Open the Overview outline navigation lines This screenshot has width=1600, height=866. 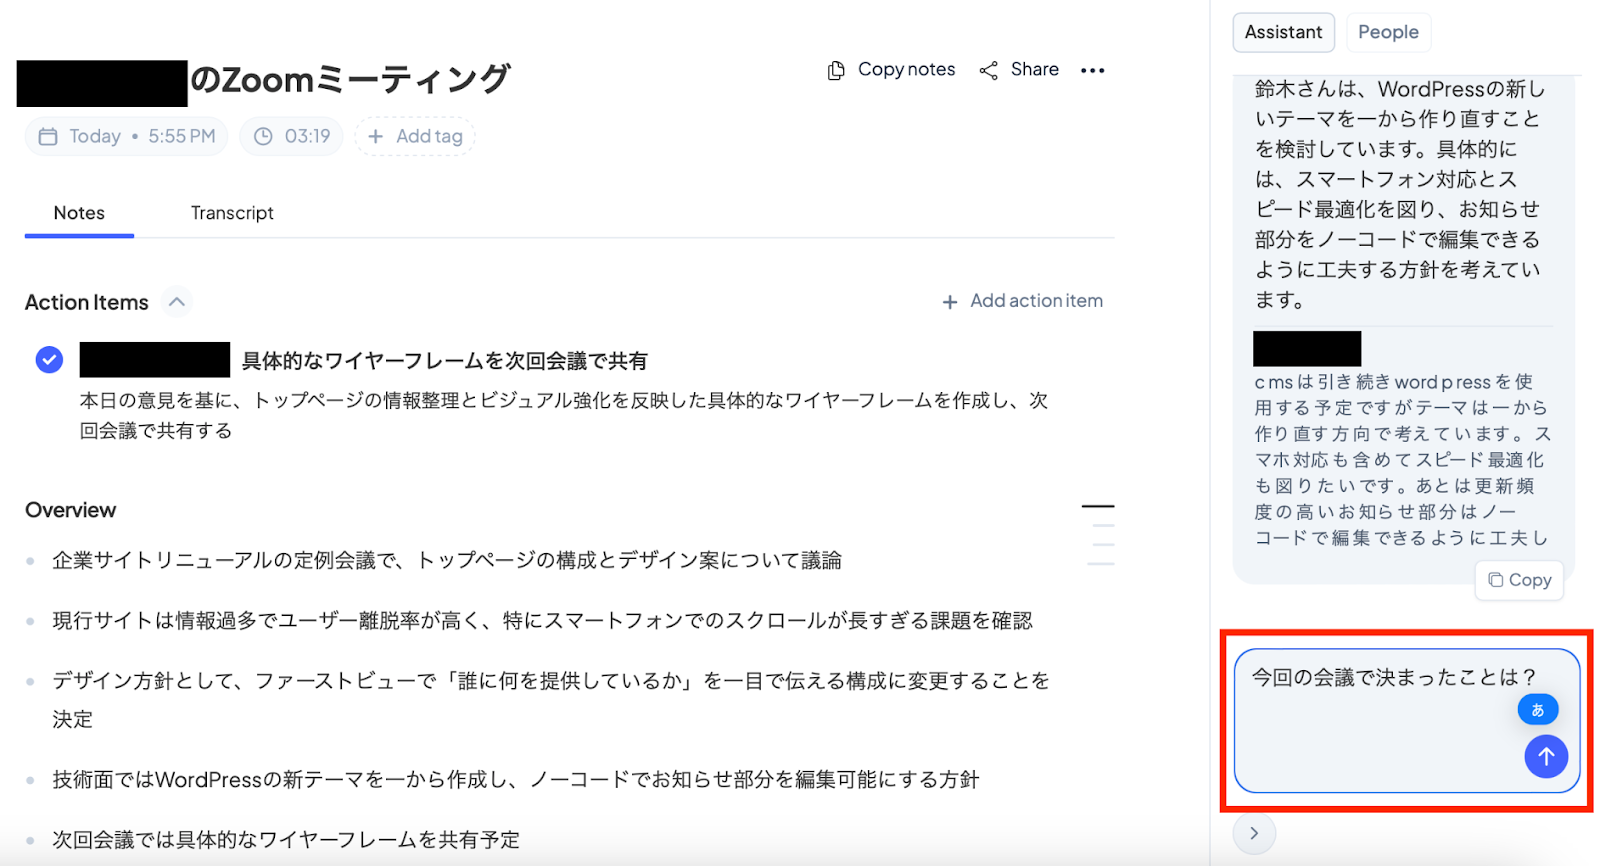point(1099,535)
